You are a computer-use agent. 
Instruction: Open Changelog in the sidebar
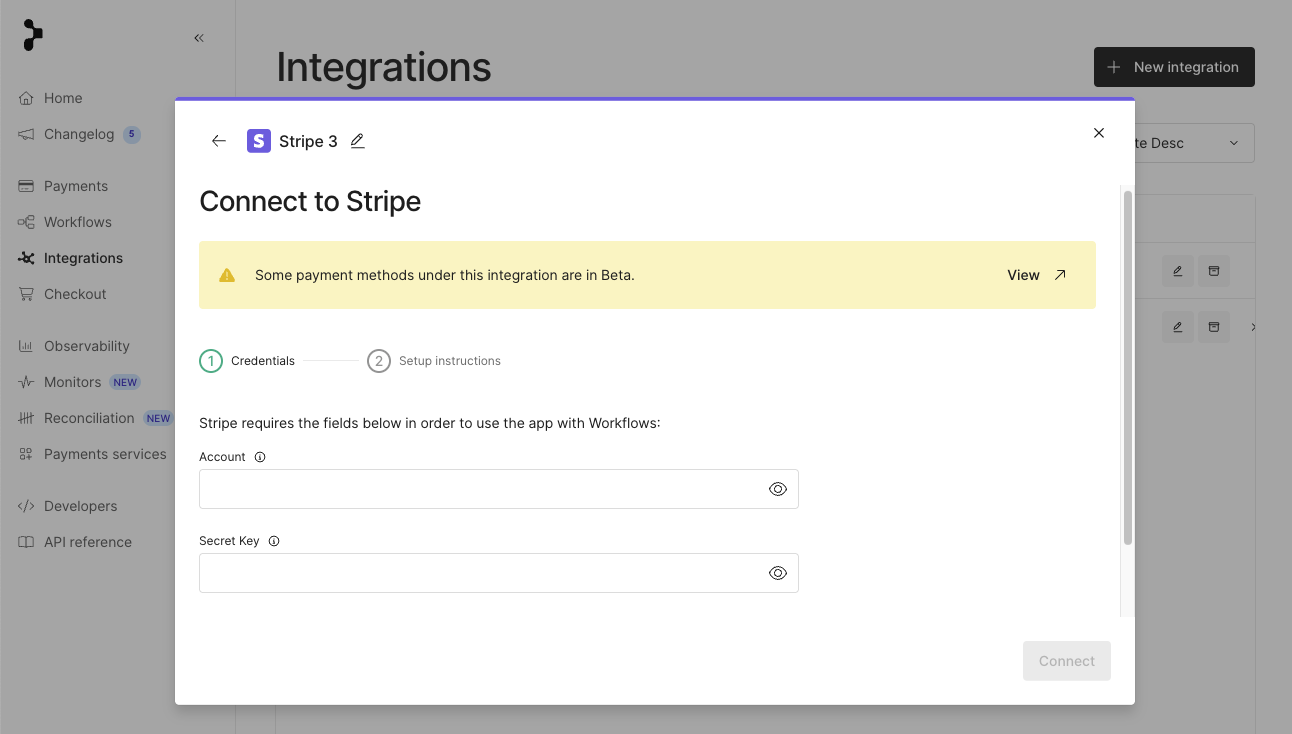point(79,134)
